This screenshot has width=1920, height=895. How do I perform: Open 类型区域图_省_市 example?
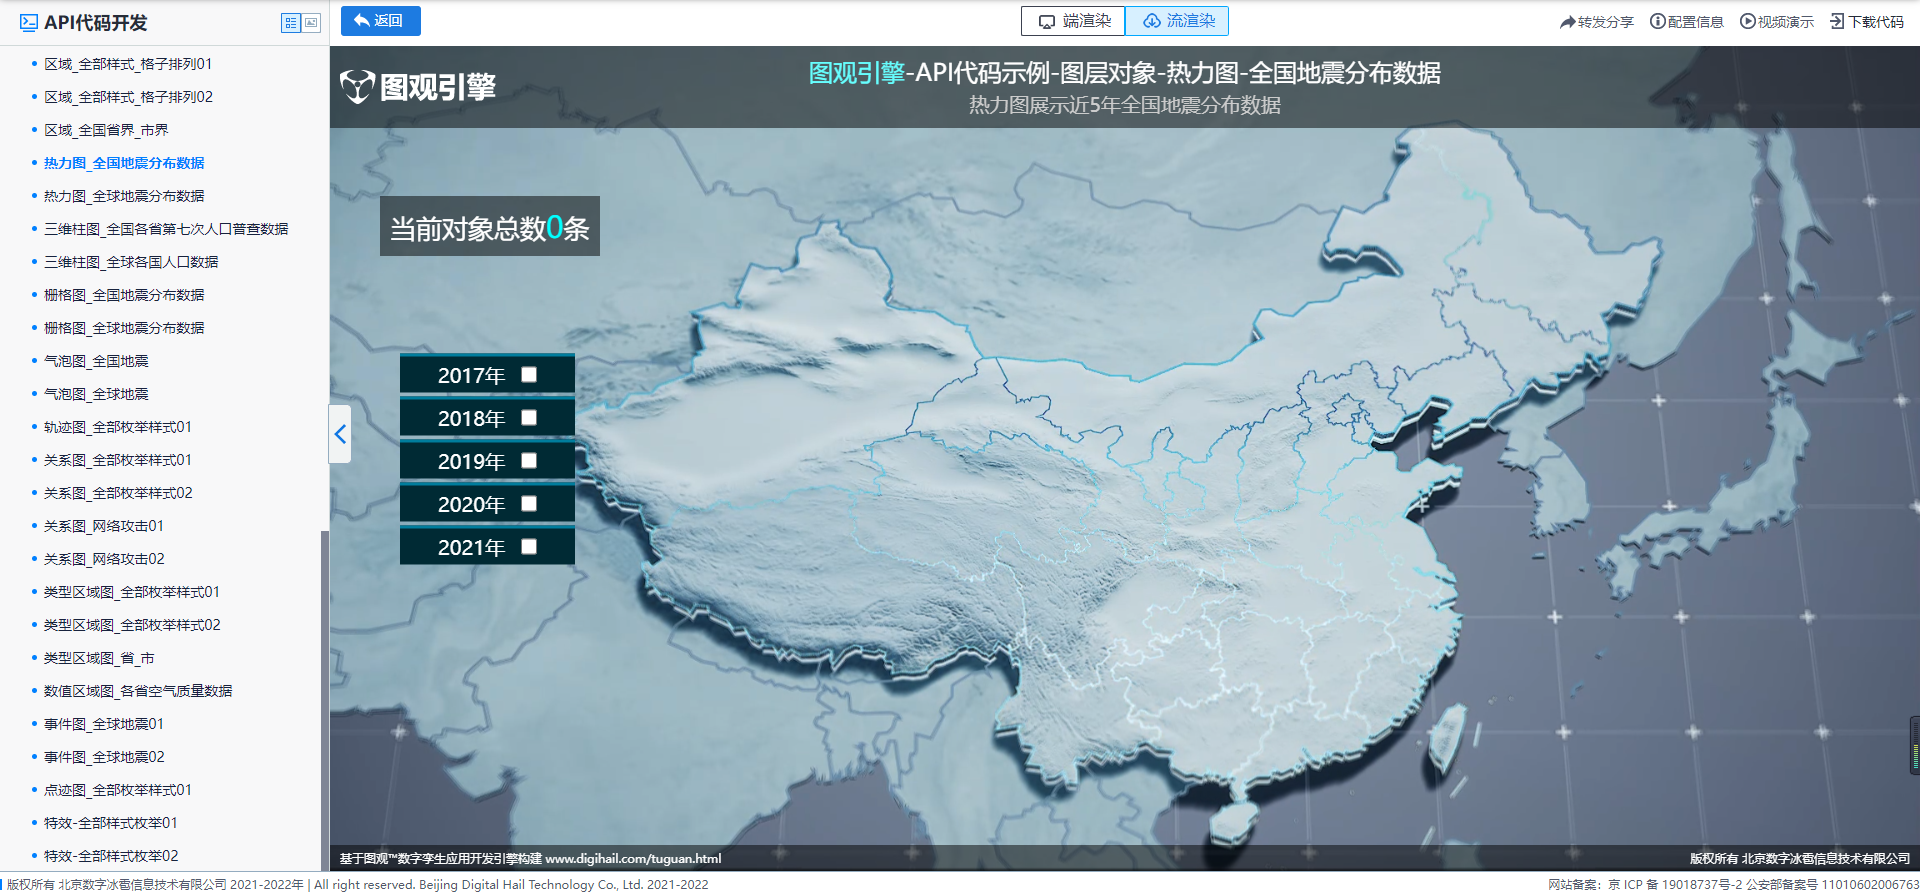(x=99, y=658)
